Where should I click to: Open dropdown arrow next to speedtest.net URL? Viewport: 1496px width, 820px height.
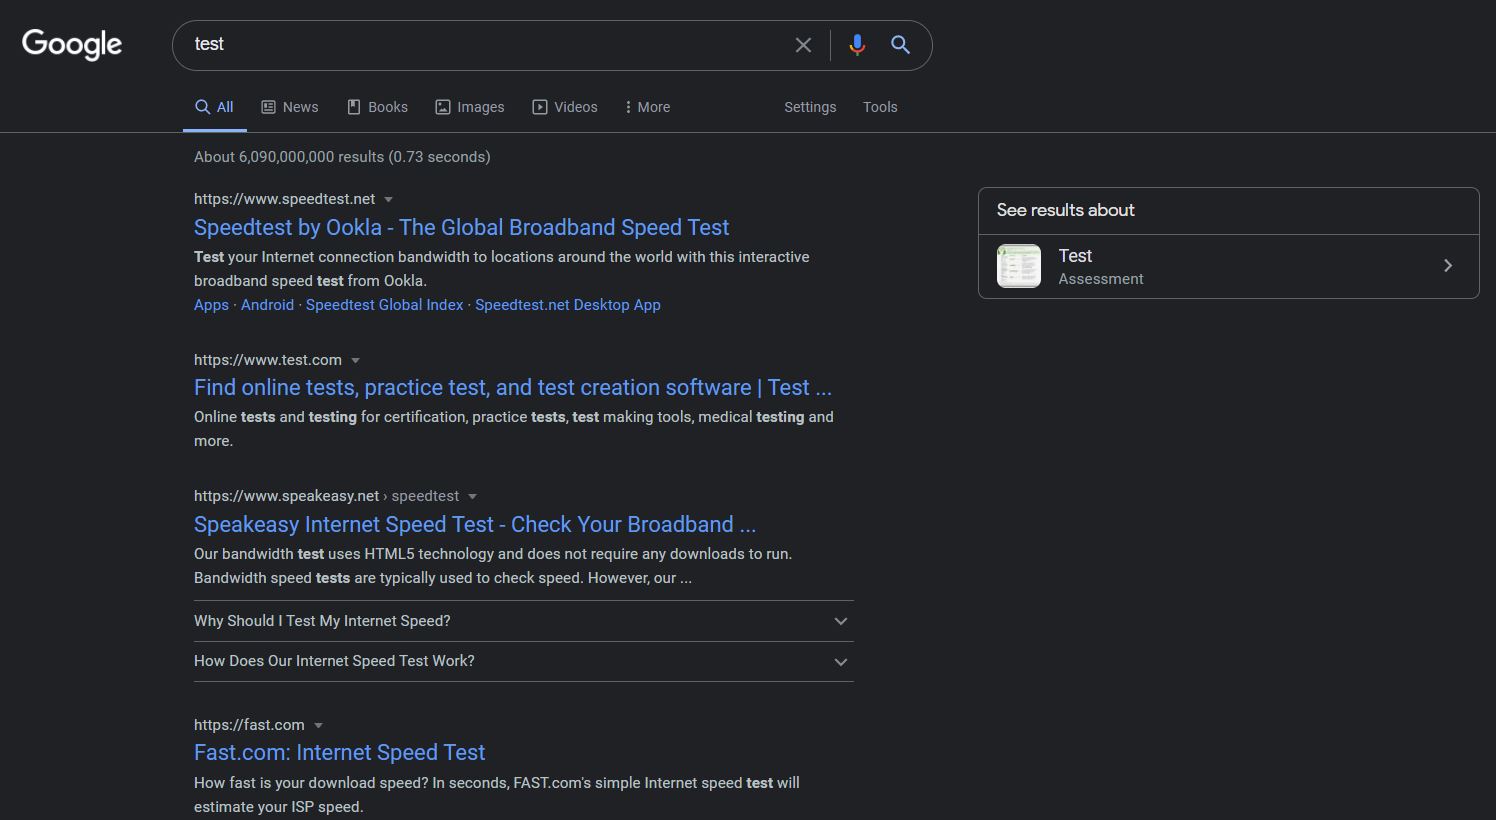(x=389, y=199)
